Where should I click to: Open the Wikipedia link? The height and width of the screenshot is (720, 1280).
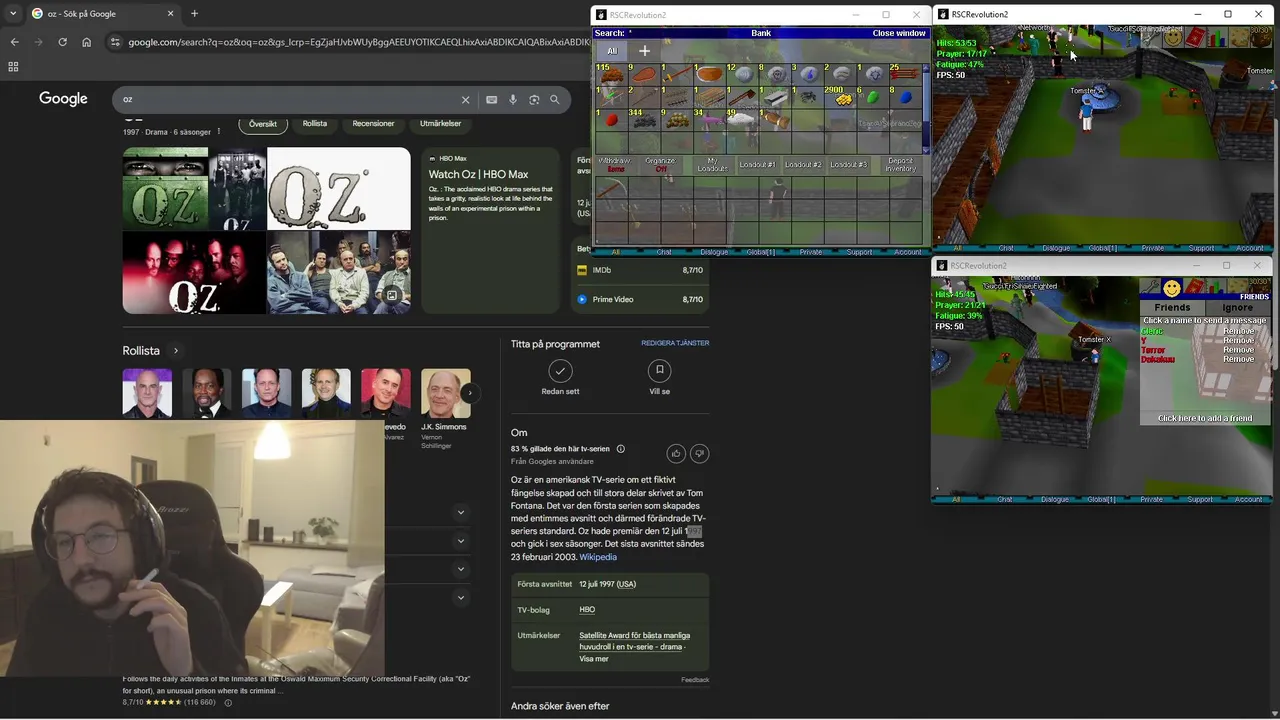[x=598, y=557]
